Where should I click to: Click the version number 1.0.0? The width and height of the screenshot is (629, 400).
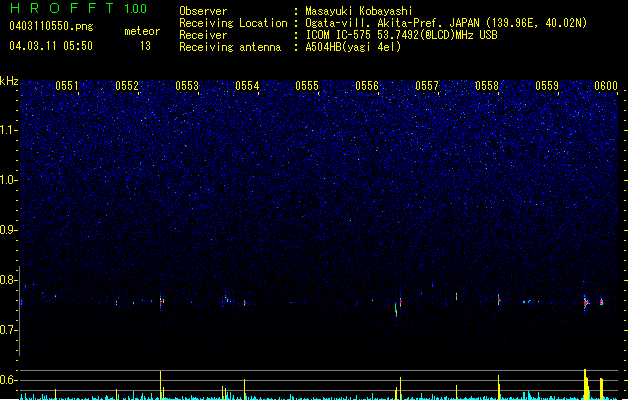[x=135, y=9]
